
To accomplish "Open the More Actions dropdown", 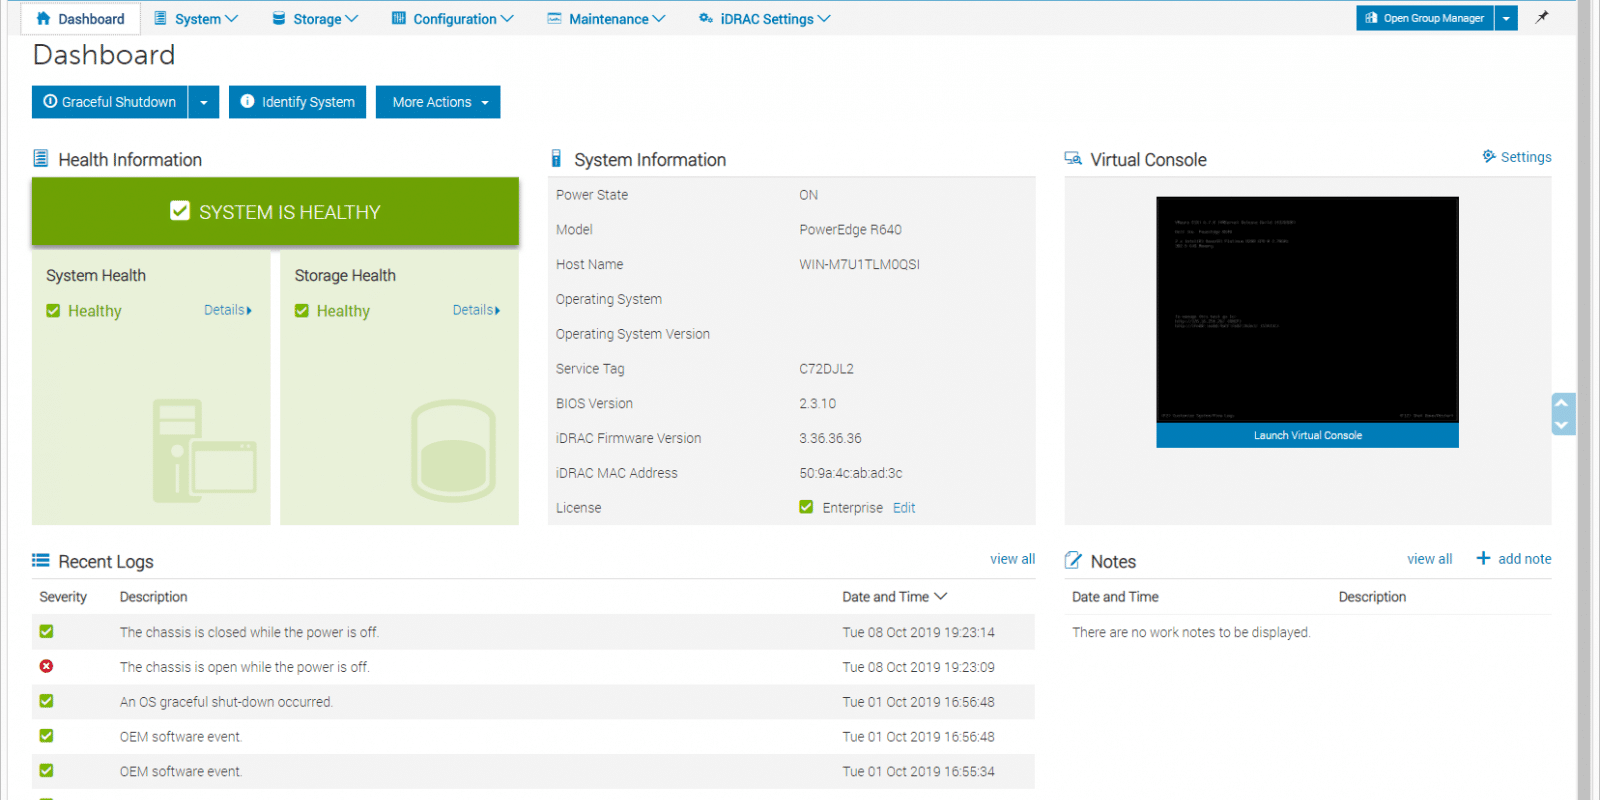I will click(x=438, y=102).
